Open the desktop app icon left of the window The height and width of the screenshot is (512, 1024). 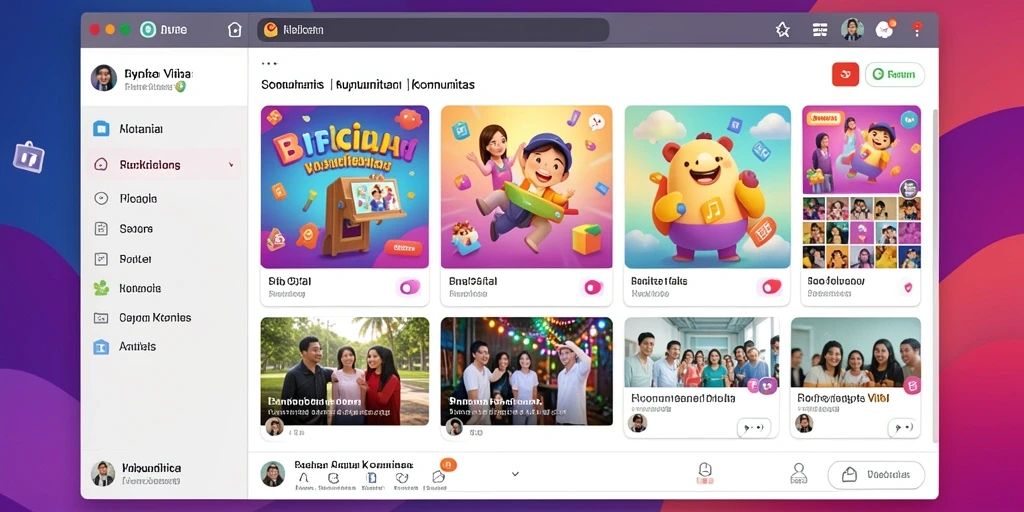pos(29,157)
